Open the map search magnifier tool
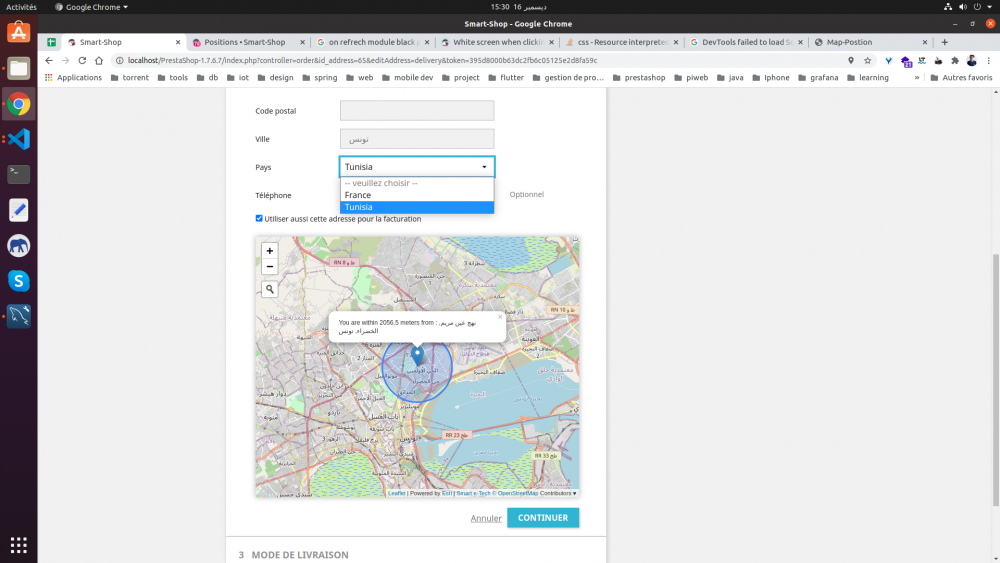 coord(269,289)
